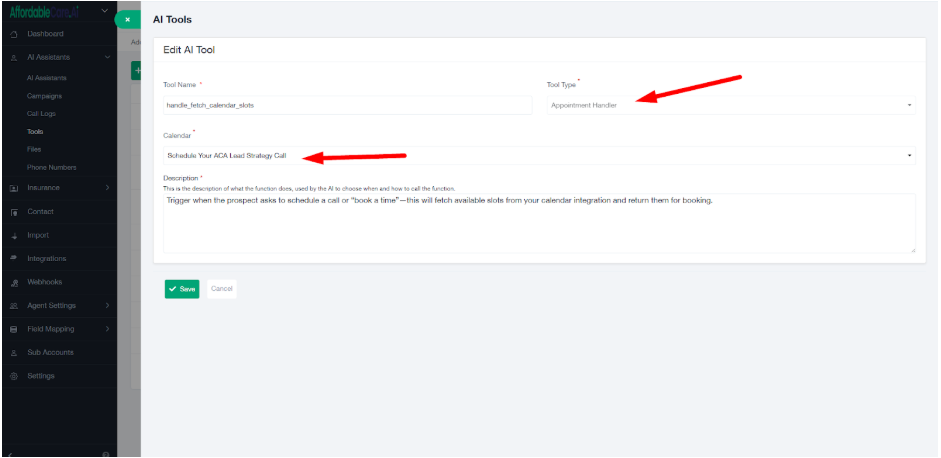
Task: Expand the Agent Settings sidebar menu
Action: (107, 306)
